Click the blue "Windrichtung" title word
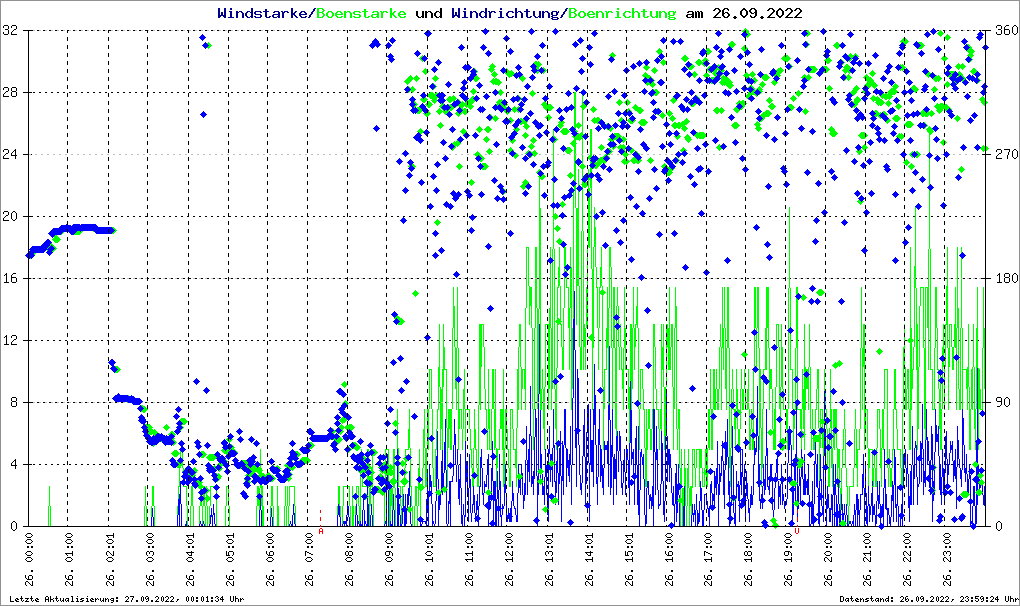The image size is (1020, 606). click(506, 13)
